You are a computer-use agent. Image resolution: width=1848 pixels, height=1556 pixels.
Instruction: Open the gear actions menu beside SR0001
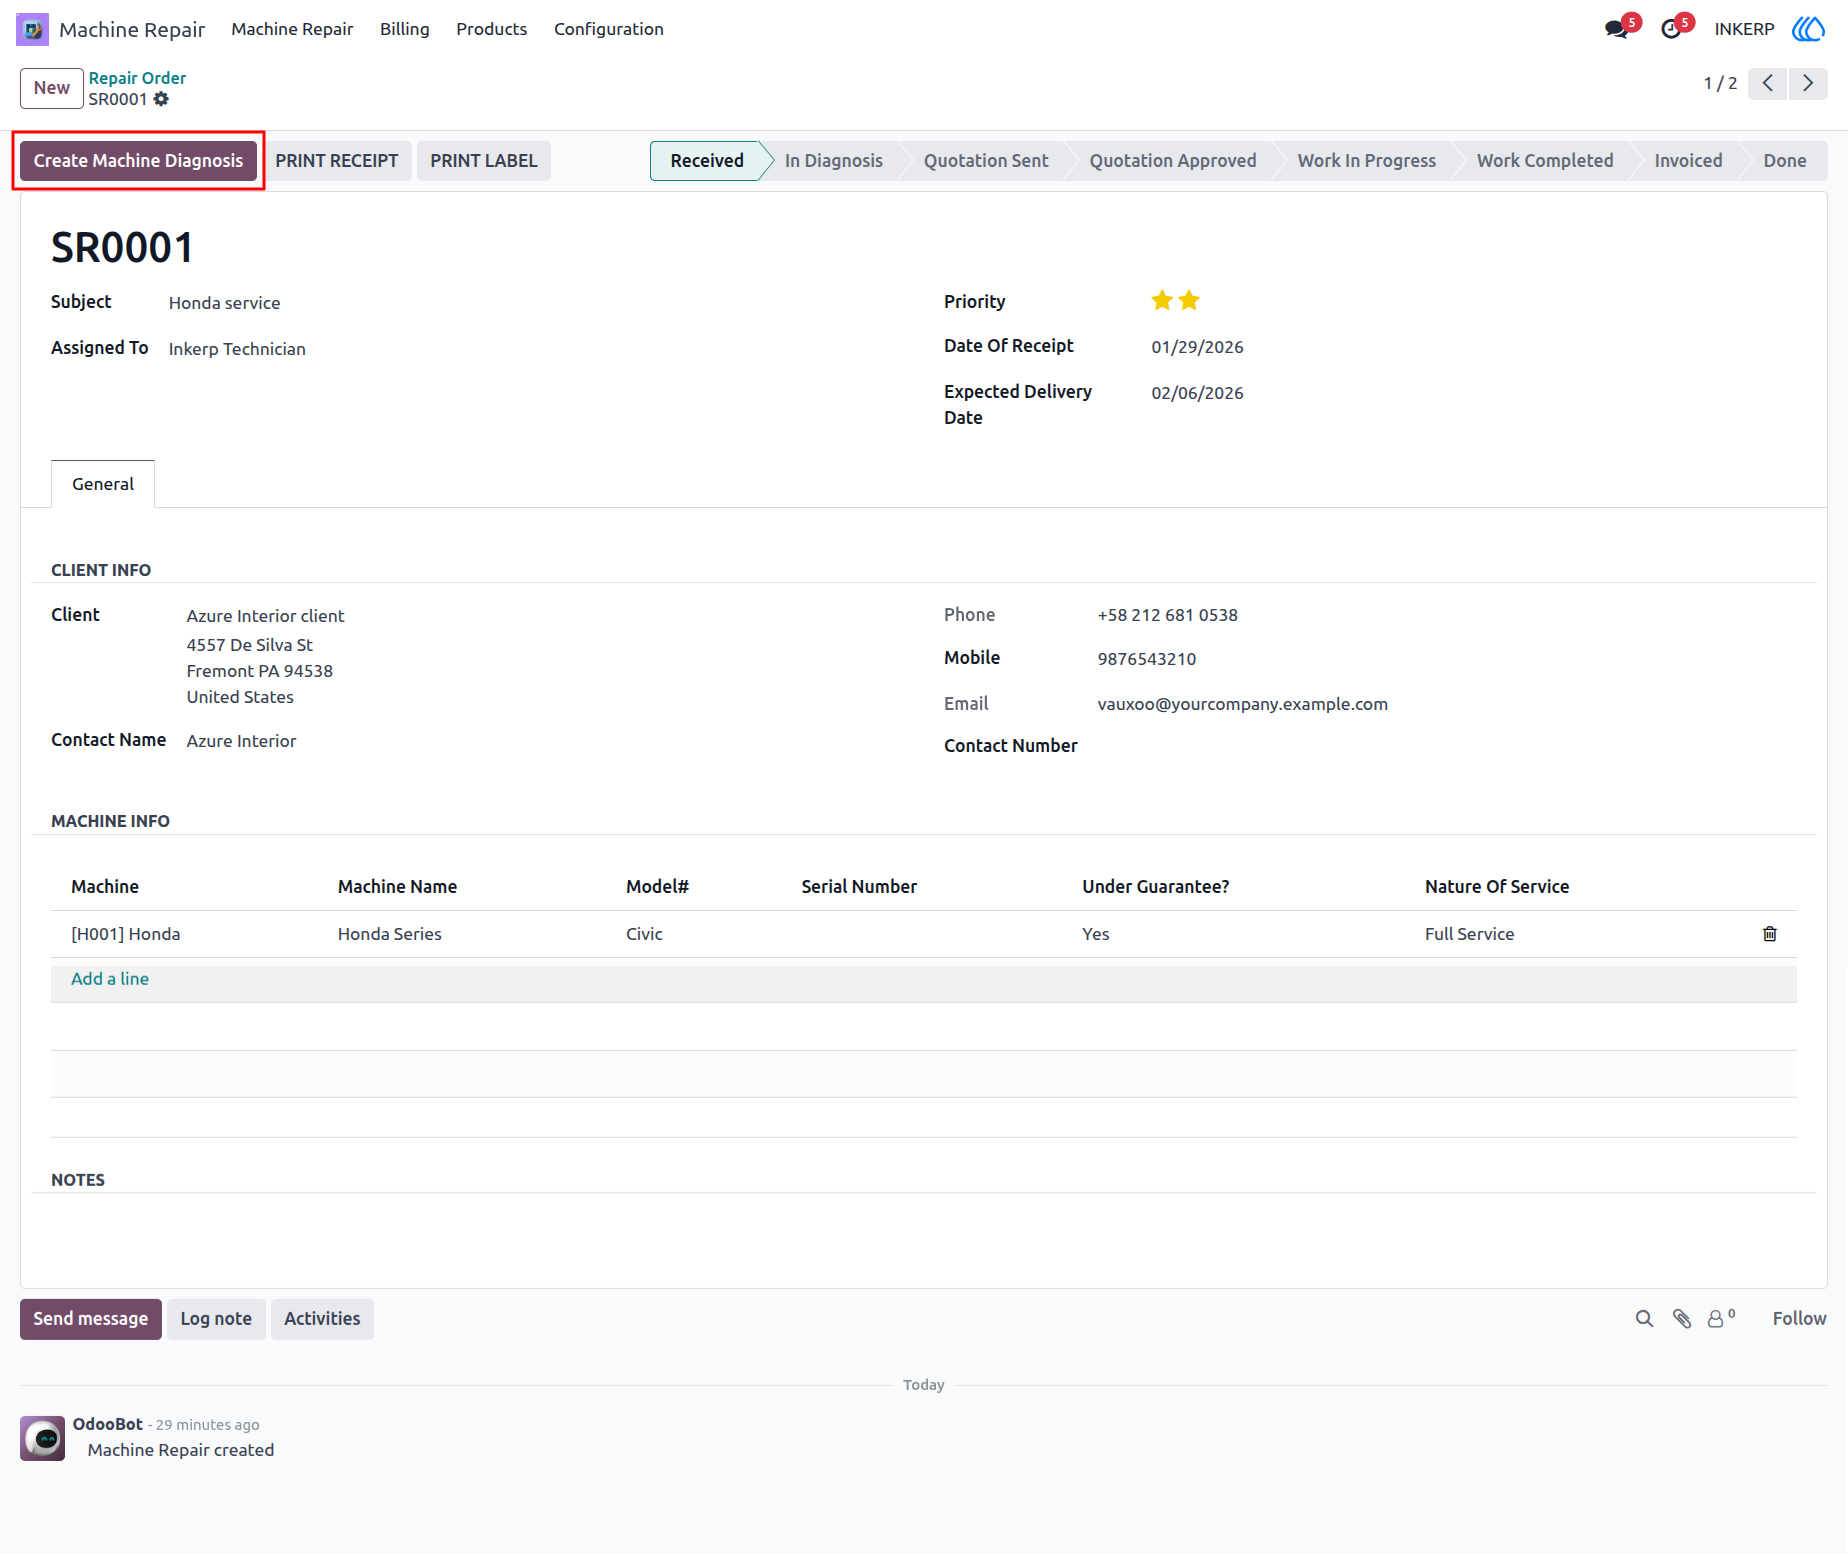(x=161, y=99)
